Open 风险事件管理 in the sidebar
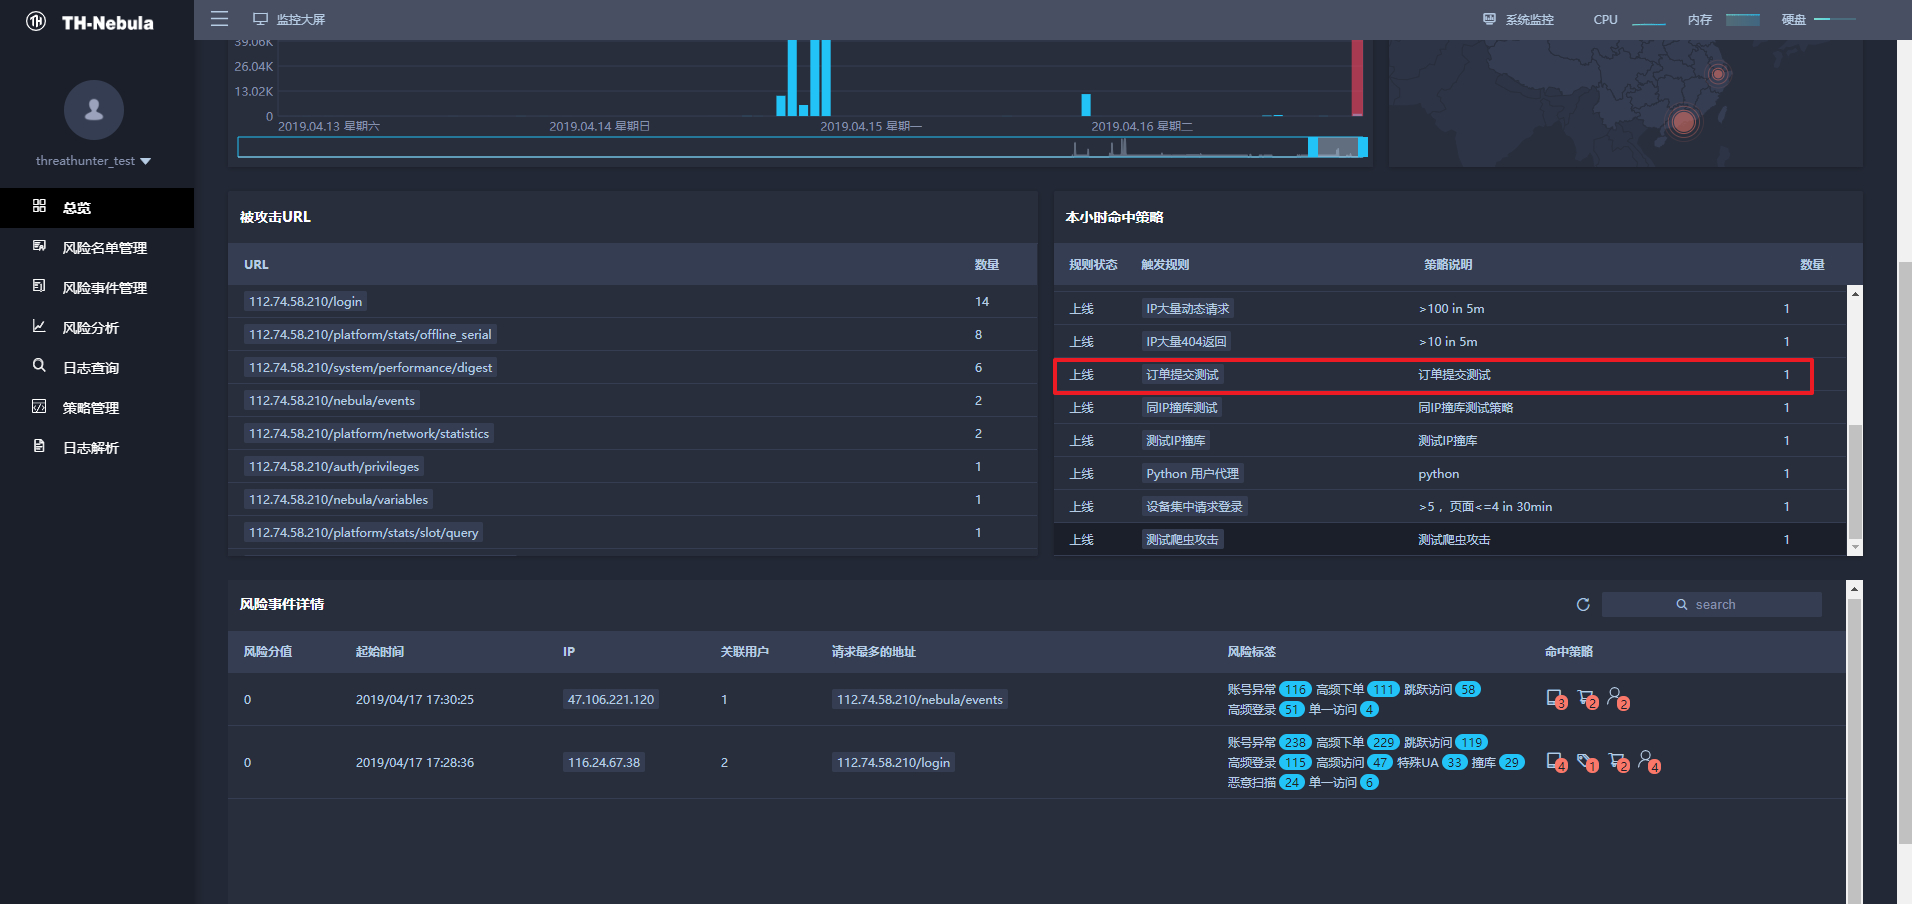Screen dimensions: 1912x904 [x=97, y=287]
